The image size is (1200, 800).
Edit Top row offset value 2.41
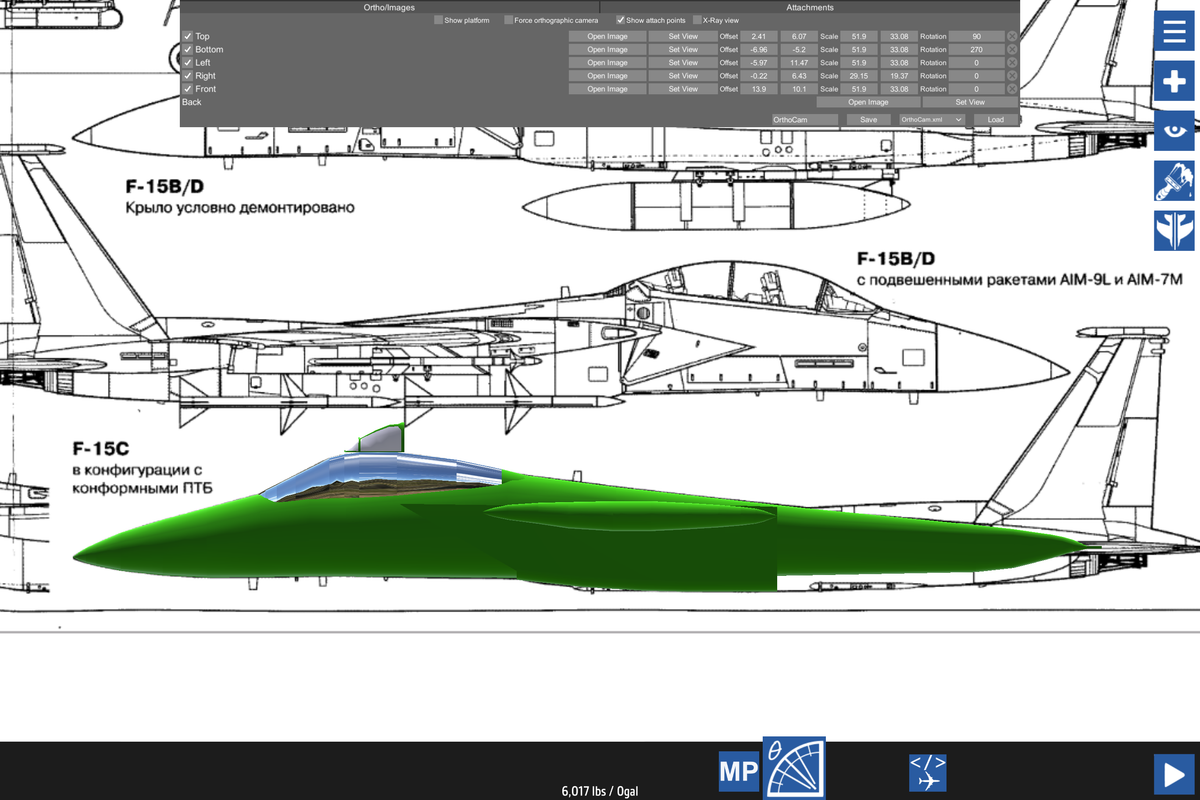759,36
